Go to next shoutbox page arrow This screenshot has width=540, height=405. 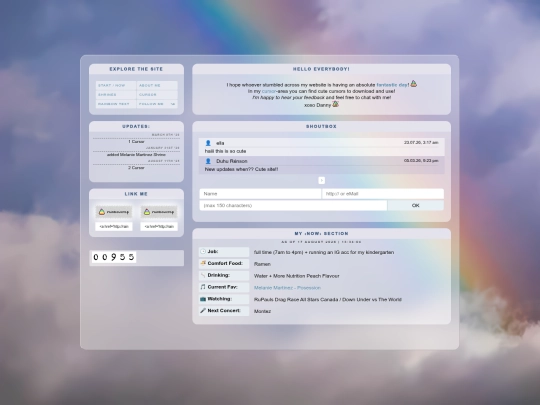[321, 180]
